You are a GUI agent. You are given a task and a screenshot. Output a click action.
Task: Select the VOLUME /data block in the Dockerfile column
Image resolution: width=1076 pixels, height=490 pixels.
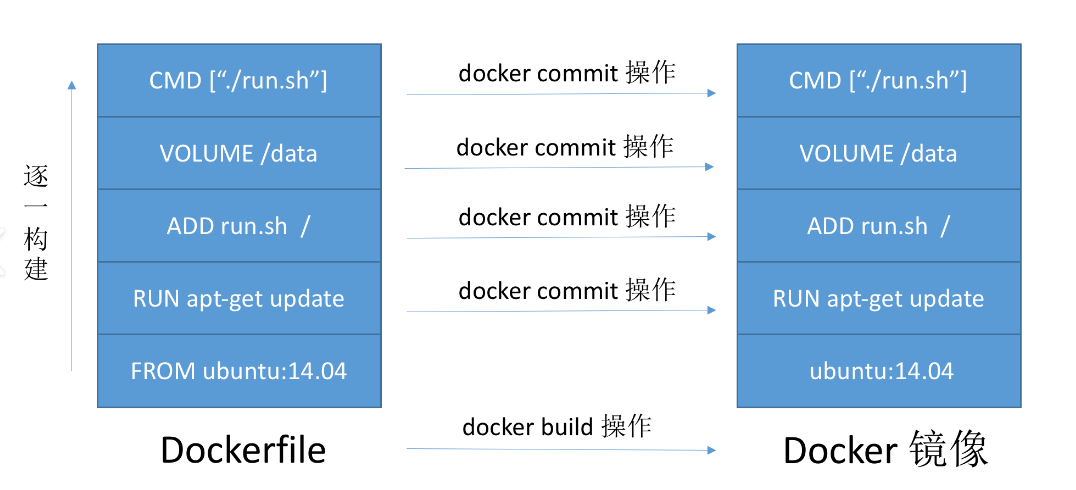coord(239,153)
